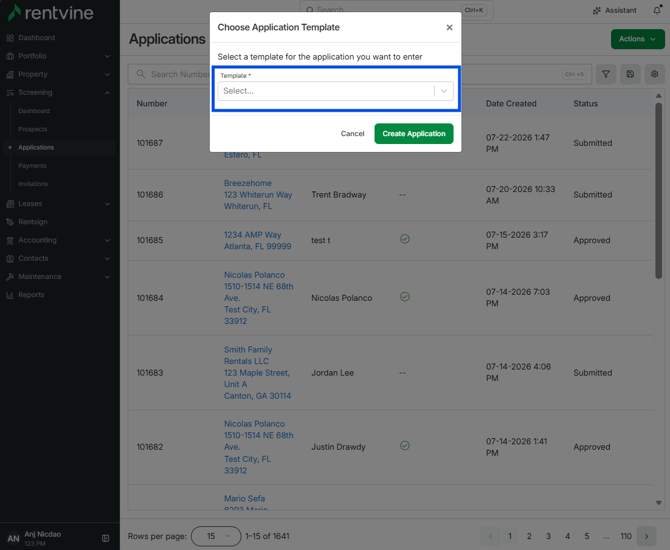This screenshot has width=670, height=550.
Task: Click the Dashboard grid icon
Action: (10, 38)
